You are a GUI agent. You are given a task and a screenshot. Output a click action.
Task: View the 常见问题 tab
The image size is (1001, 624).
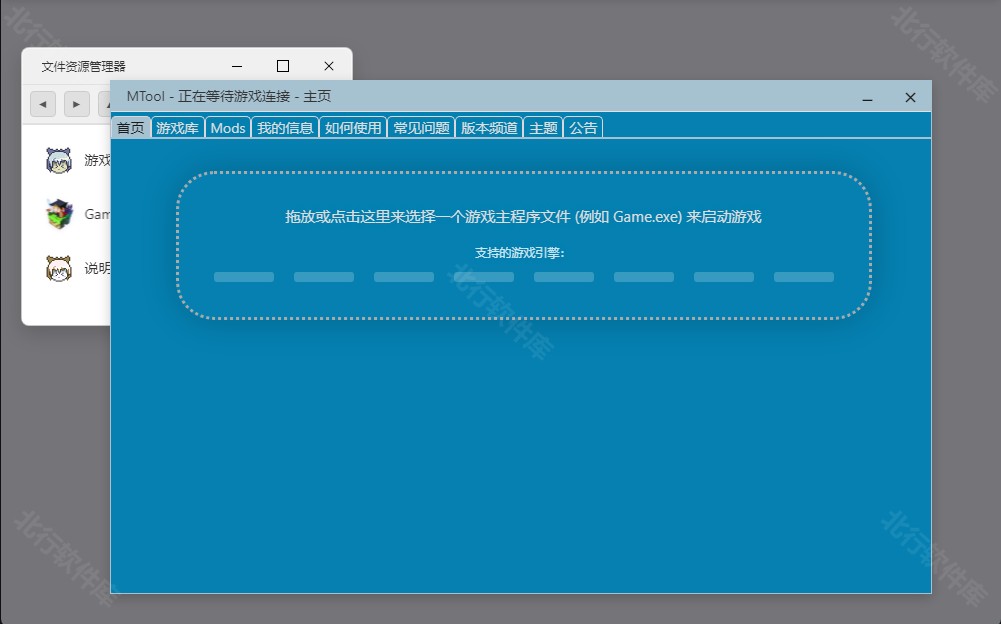pyautogui.click(x=421, y=128)
